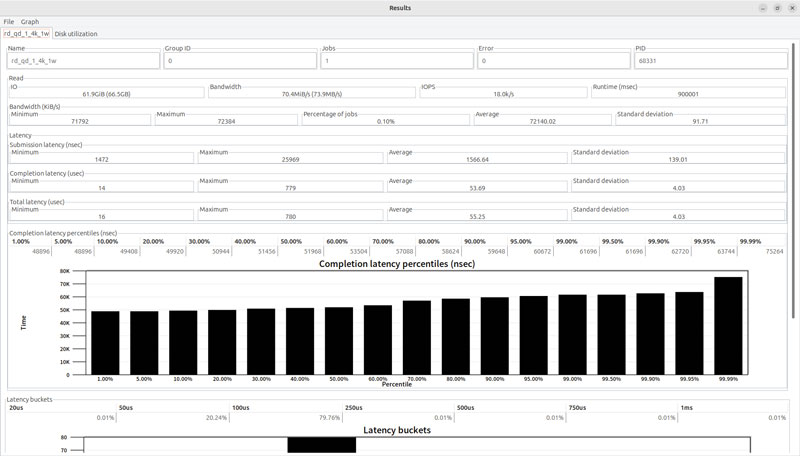Click the IOPS field showing 18.0k/s
This screenshot has width=800, height=456.
click(x=503, y=94)
